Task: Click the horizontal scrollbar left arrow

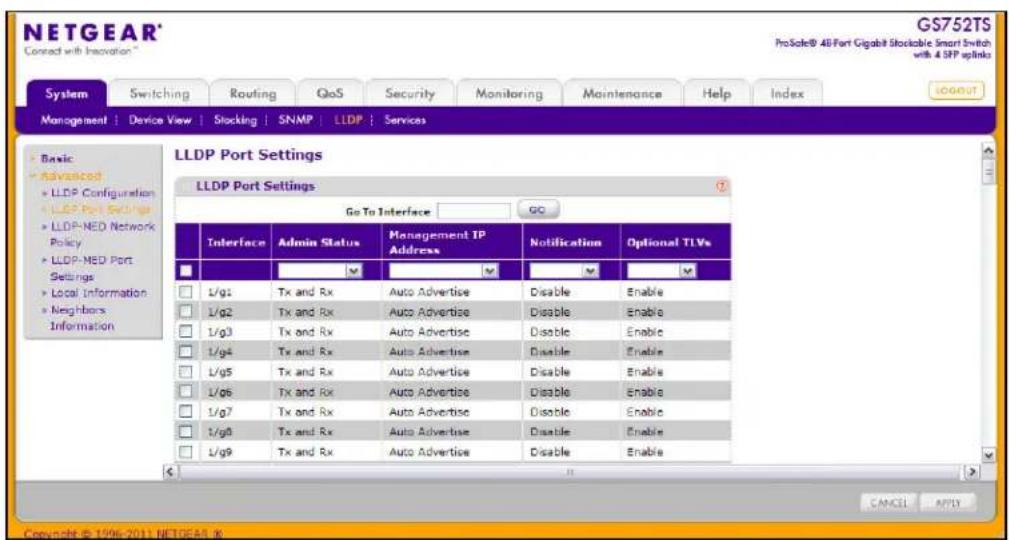Action: (x=170, y=472)
